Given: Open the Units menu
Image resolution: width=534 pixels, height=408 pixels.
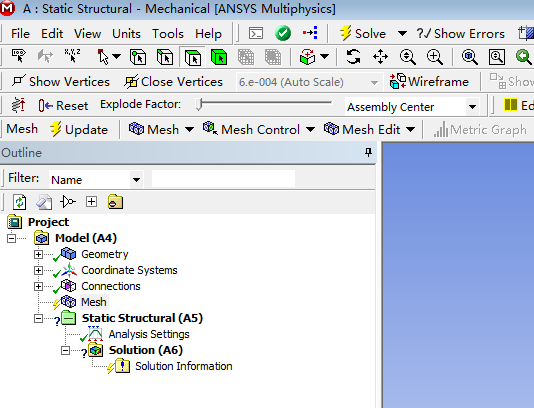Looking at the screenshot, I should click(126, 34).
